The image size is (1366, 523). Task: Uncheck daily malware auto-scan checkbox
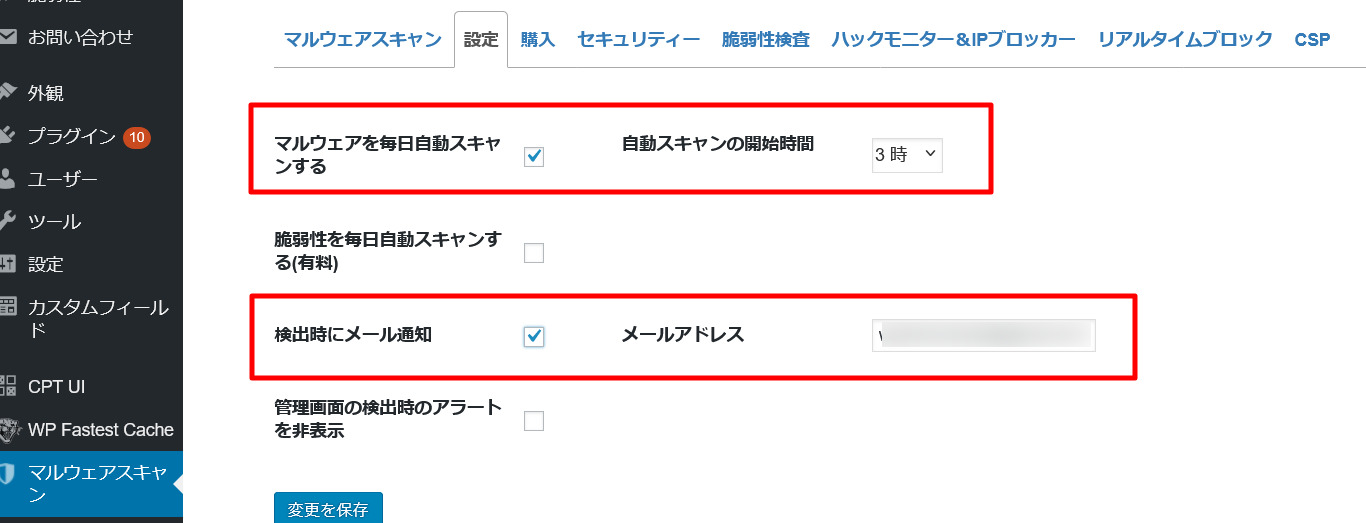tap(534, 156)
